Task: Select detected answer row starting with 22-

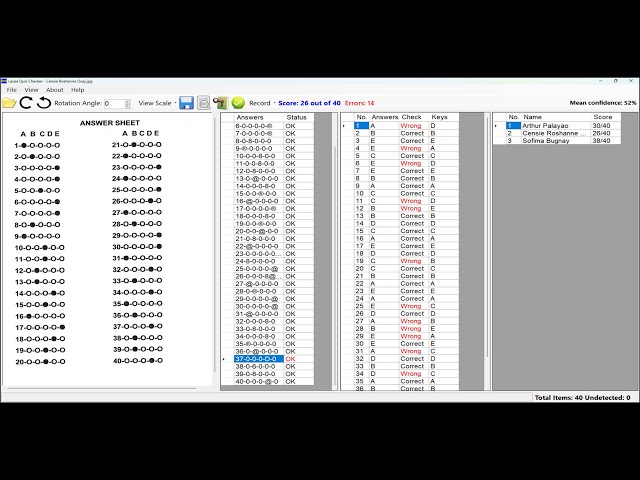Action: (259, 246)
